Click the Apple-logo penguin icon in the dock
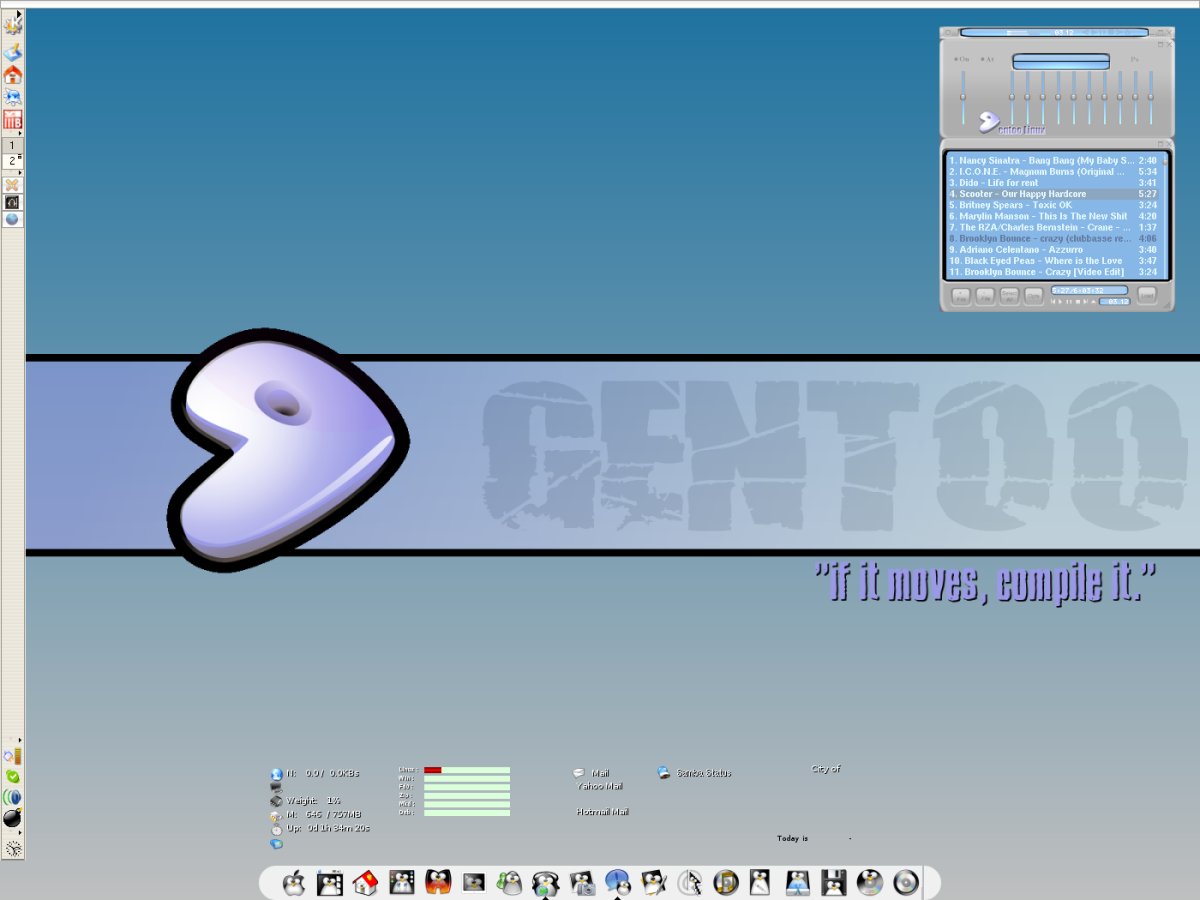 (294, 883)
